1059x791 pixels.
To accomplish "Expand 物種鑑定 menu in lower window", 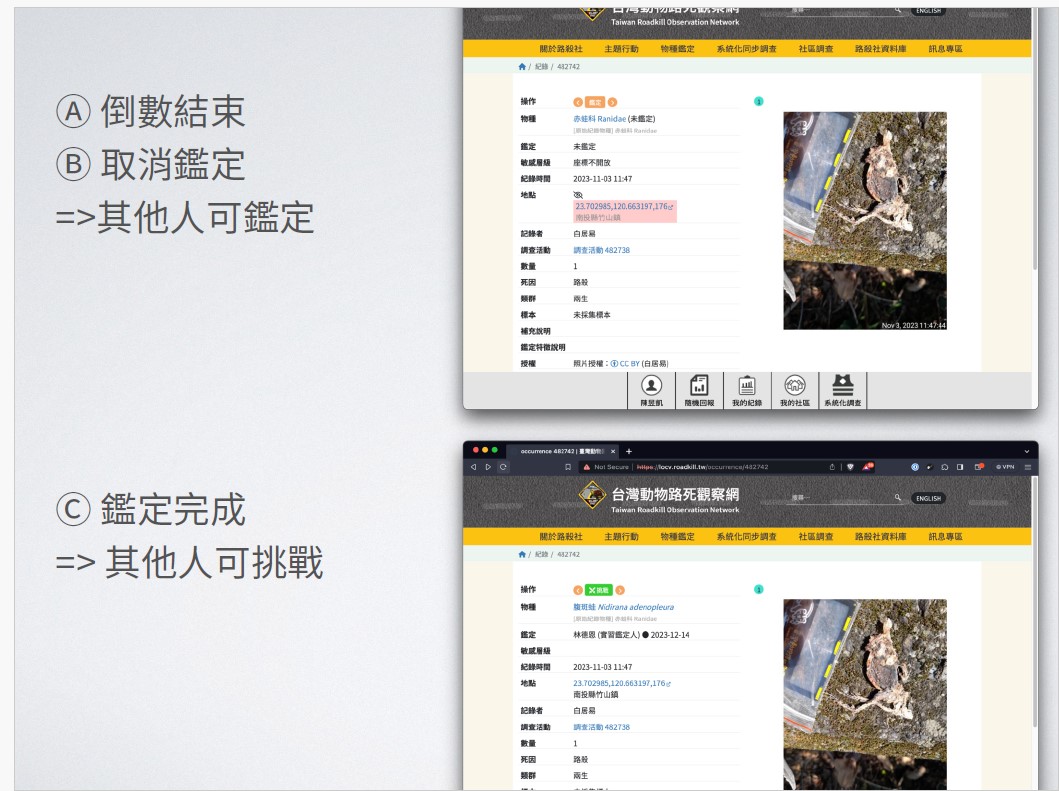I will pyautogui.click(x=677, y=537).
